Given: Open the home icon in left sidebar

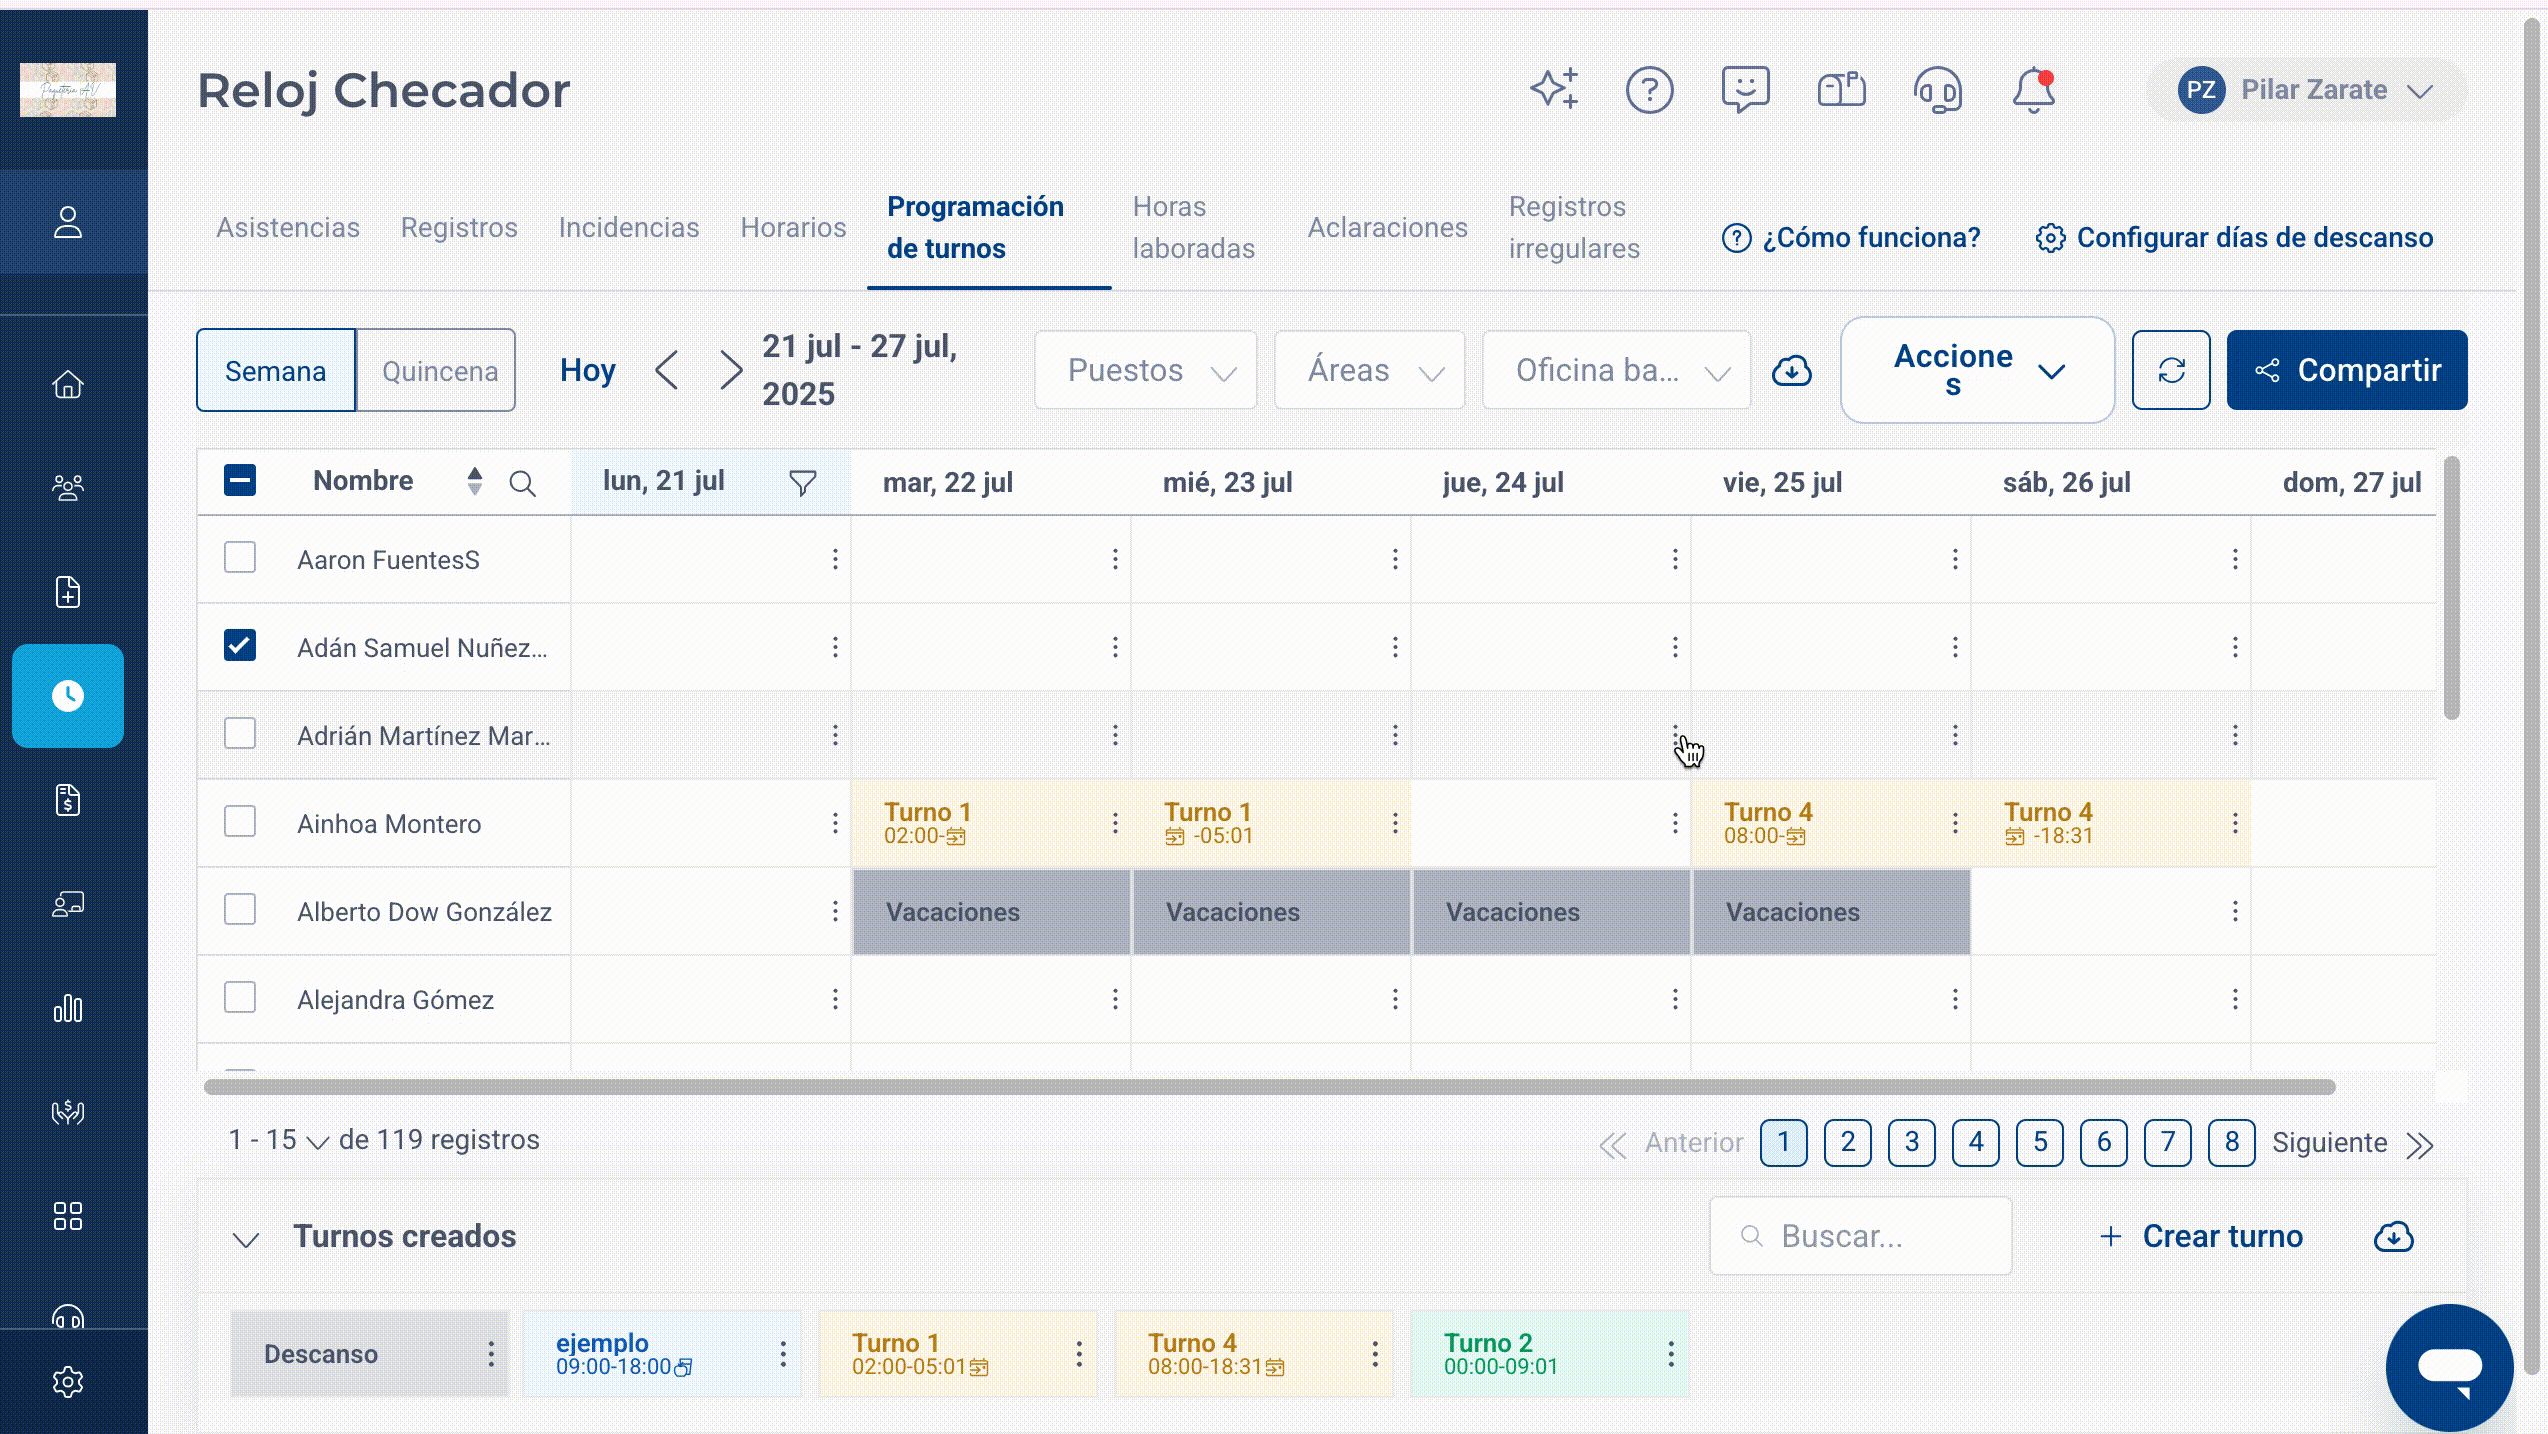Looking at the screenshot, I should pyautogui.click(x=68, y=384).
